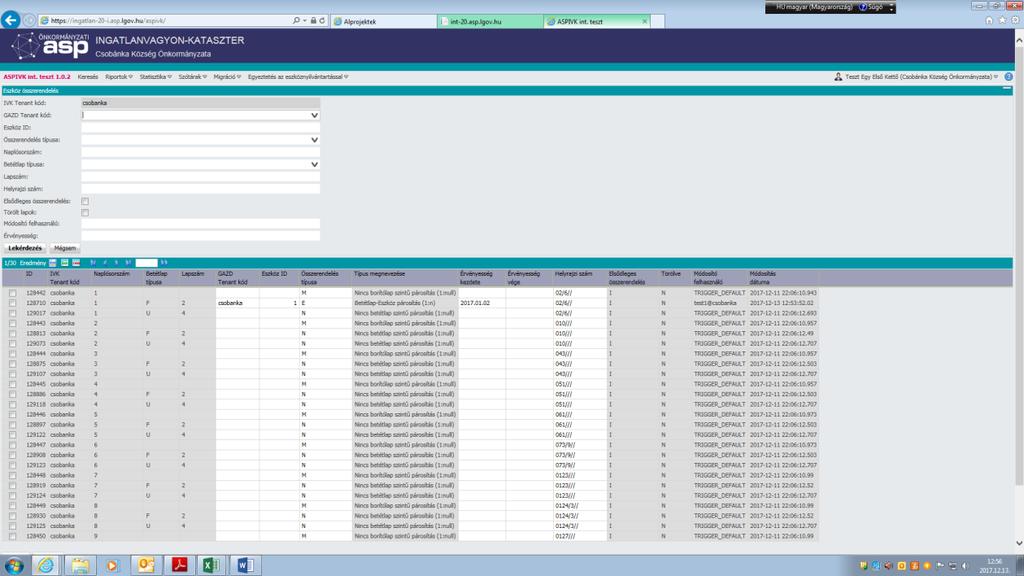This screenshot has width=1024, height=576.
Task: Expand Egyeztetés az eszköznyilvántartással menu
Action: click(x=298, y=76)
